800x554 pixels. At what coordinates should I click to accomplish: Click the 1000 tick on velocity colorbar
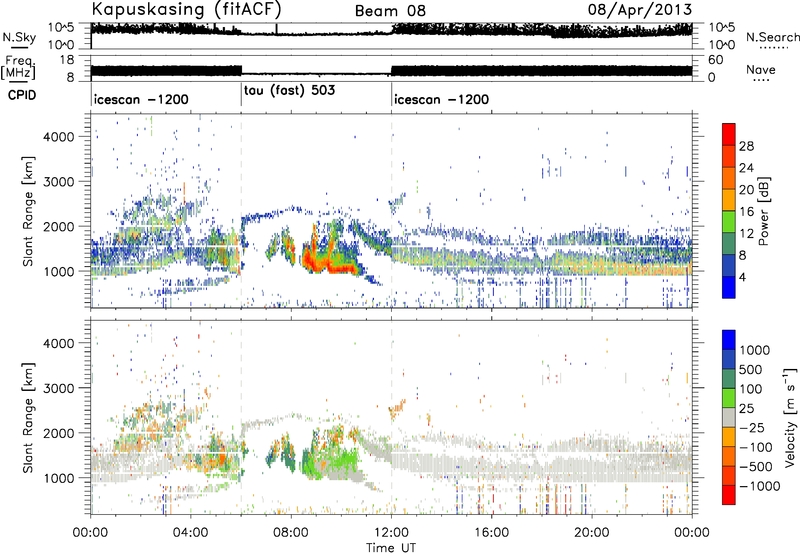(x=754, y=350)
